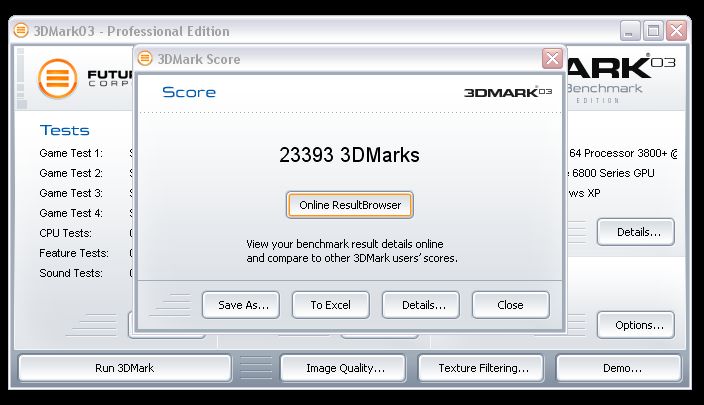
Task: Open the Online ResultBrowser
Action: click(x=350, y=205)
